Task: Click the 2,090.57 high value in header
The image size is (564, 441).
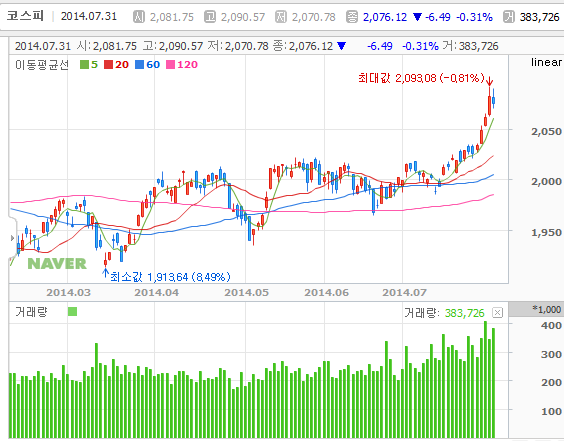Action: (243, 17)
